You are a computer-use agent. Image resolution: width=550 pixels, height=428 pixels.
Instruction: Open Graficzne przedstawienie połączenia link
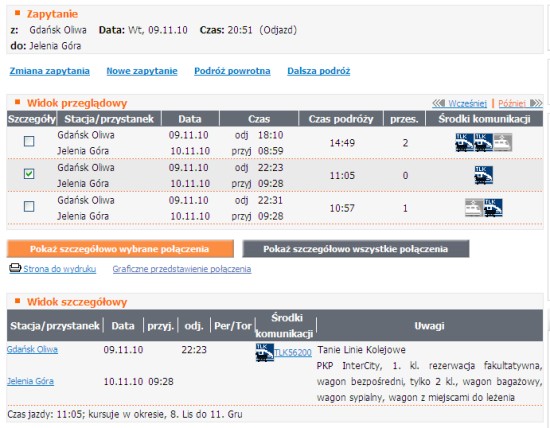[x=182, y=269]
